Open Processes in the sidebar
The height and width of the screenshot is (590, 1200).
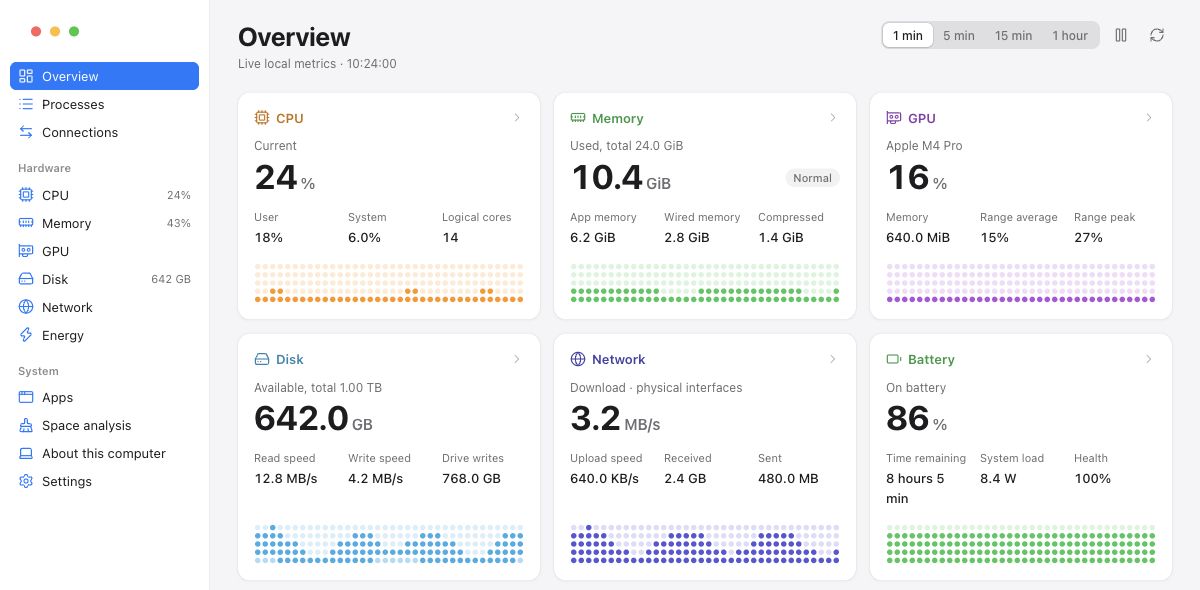[x=104, y=104]
